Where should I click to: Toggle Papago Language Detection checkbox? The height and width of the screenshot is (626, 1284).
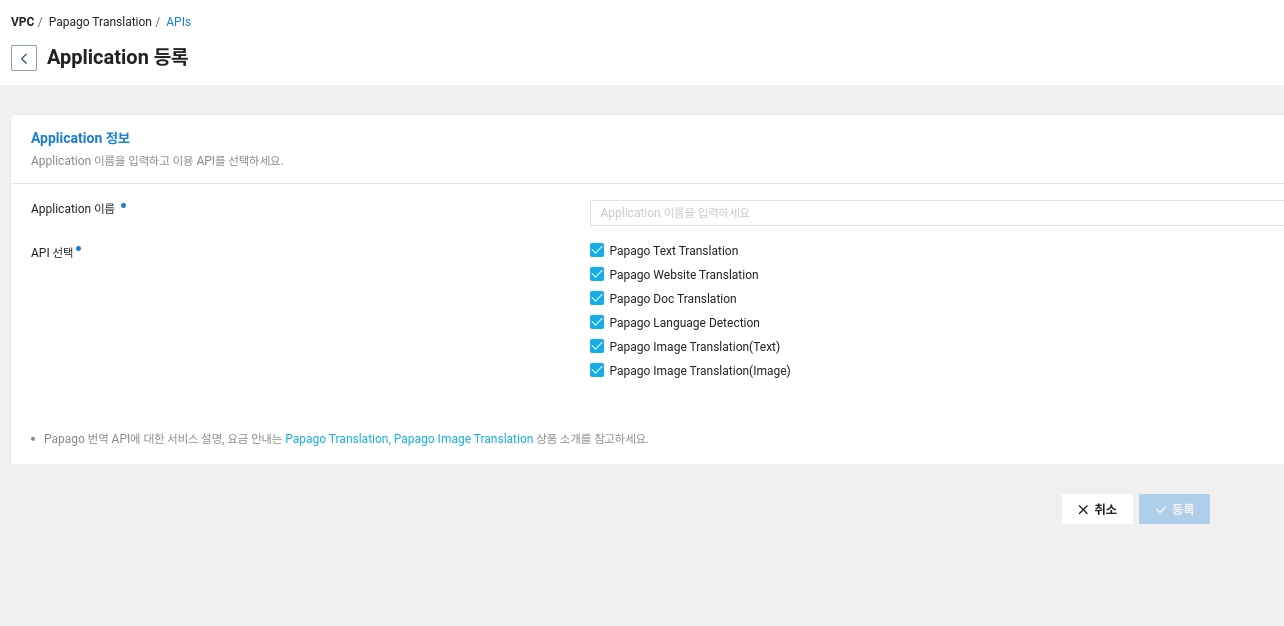click(597, 322)
